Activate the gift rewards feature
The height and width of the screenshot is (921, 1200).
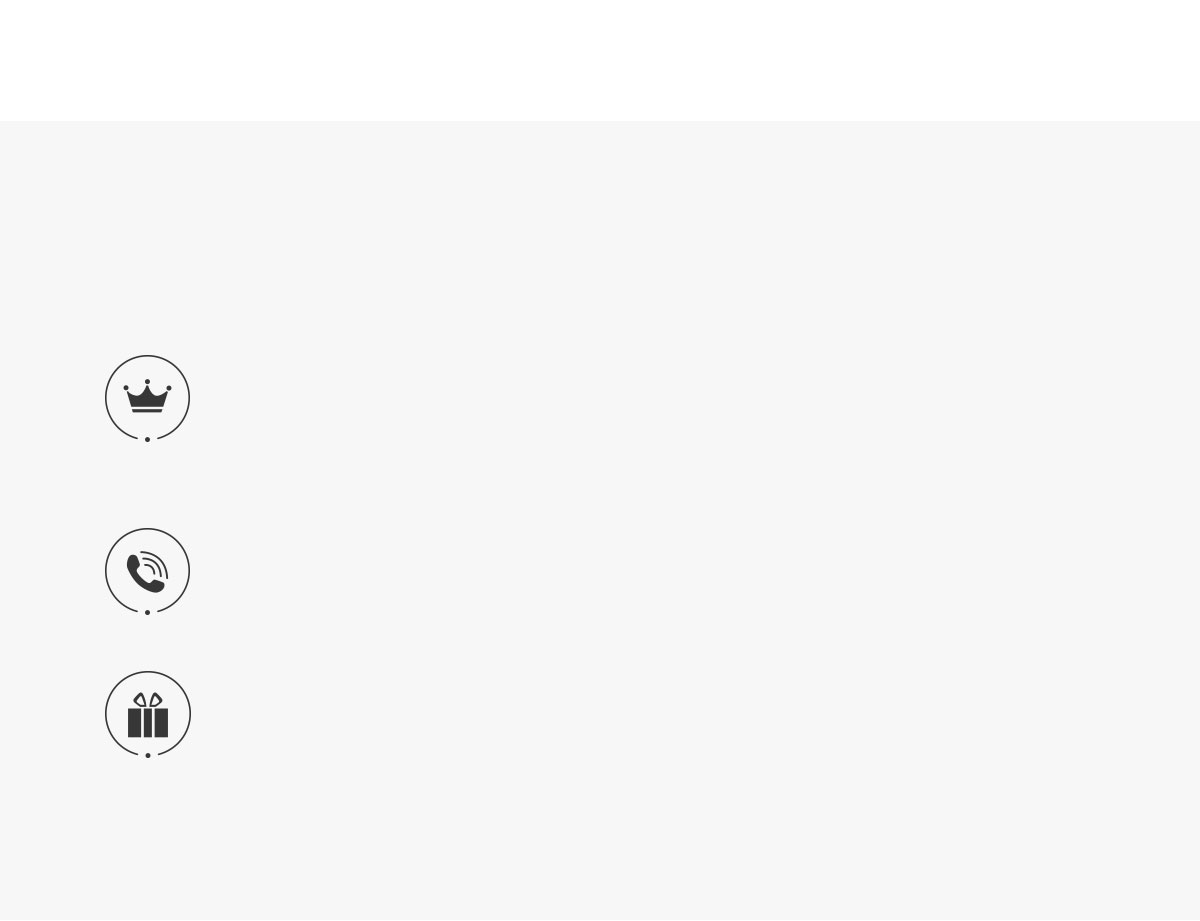coord(147,714)
